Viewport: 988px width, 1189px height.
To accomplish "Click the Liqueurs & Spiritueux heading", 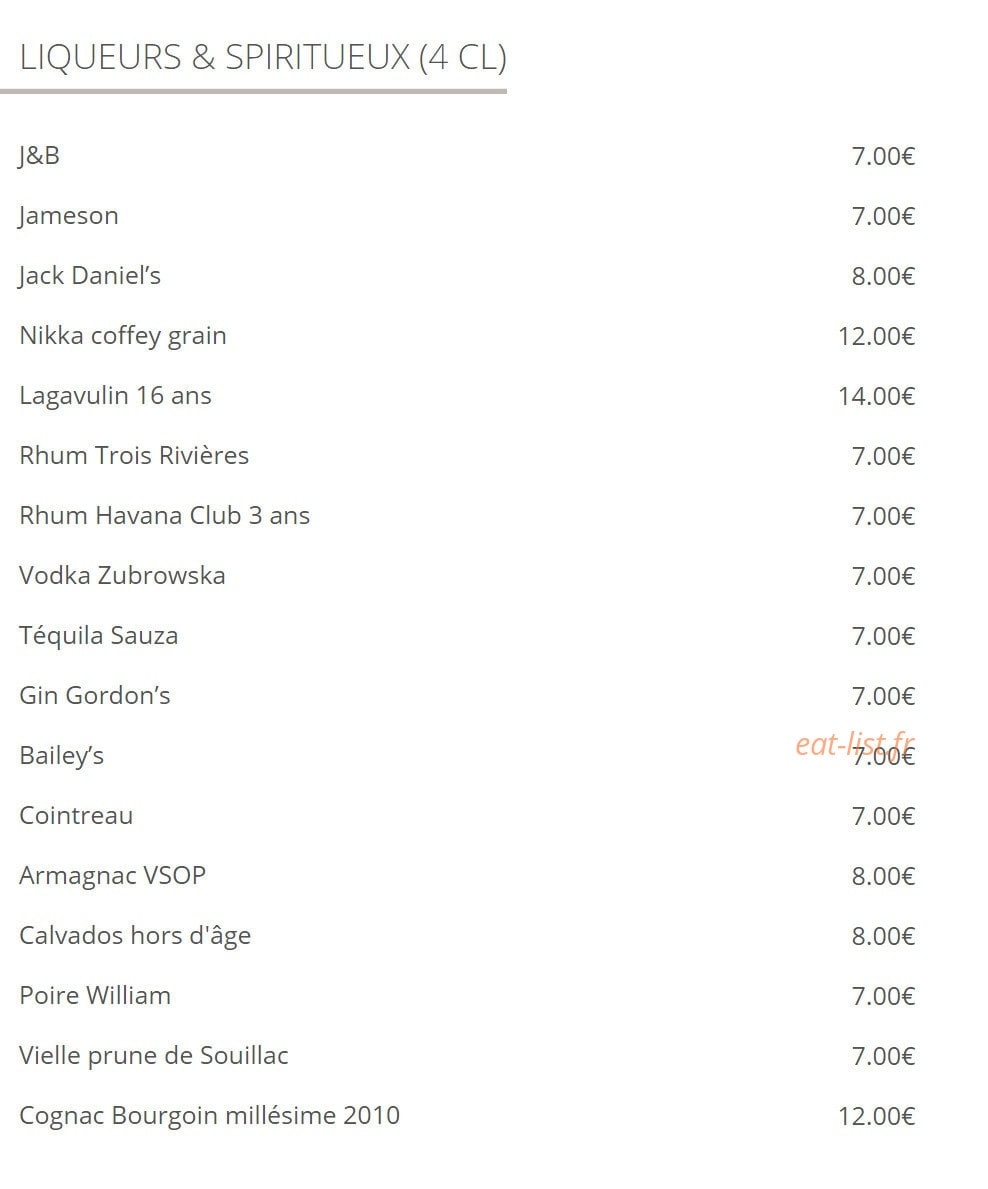I will pos(262,58).
